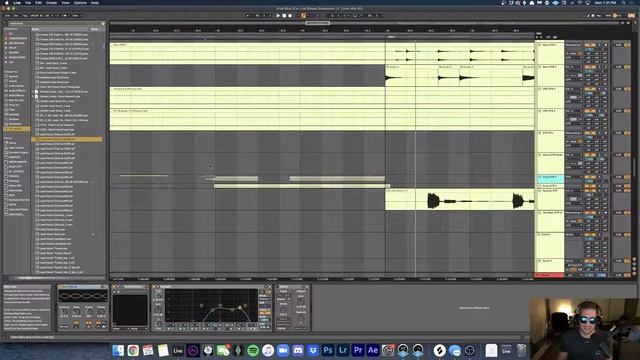Open Trash from the dock
Image resolution: width=640 pixels, height=360 pixels.
(521, 350)
